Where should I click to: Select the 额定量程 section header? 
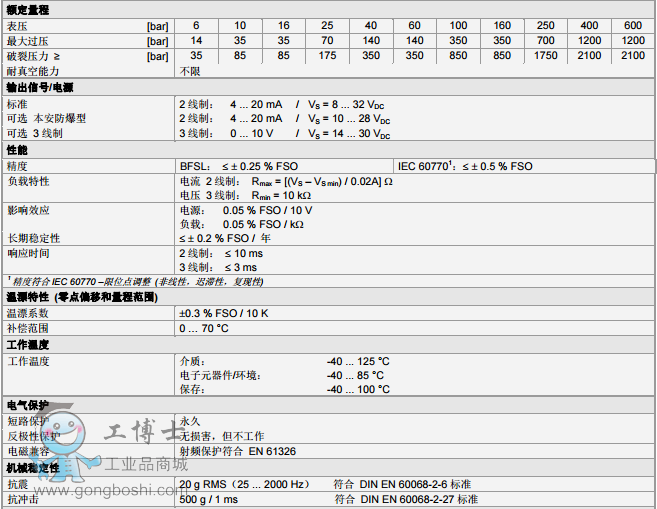coord(28,10)
